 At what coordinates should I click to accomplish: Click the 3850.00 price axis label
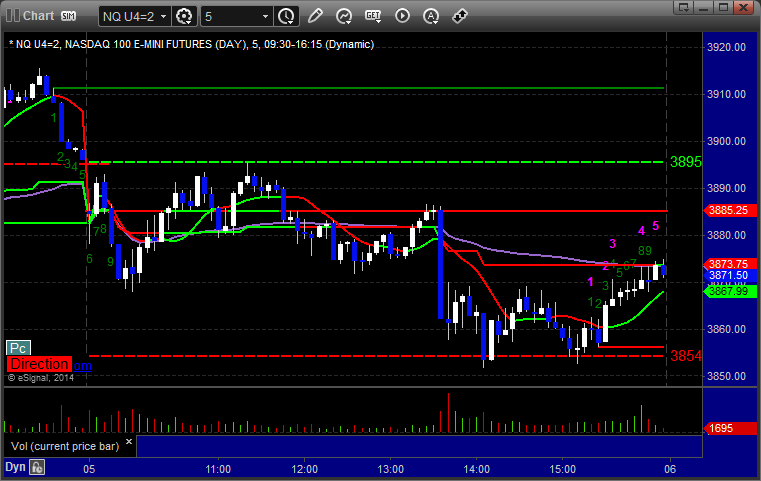[x=726, y=376]
